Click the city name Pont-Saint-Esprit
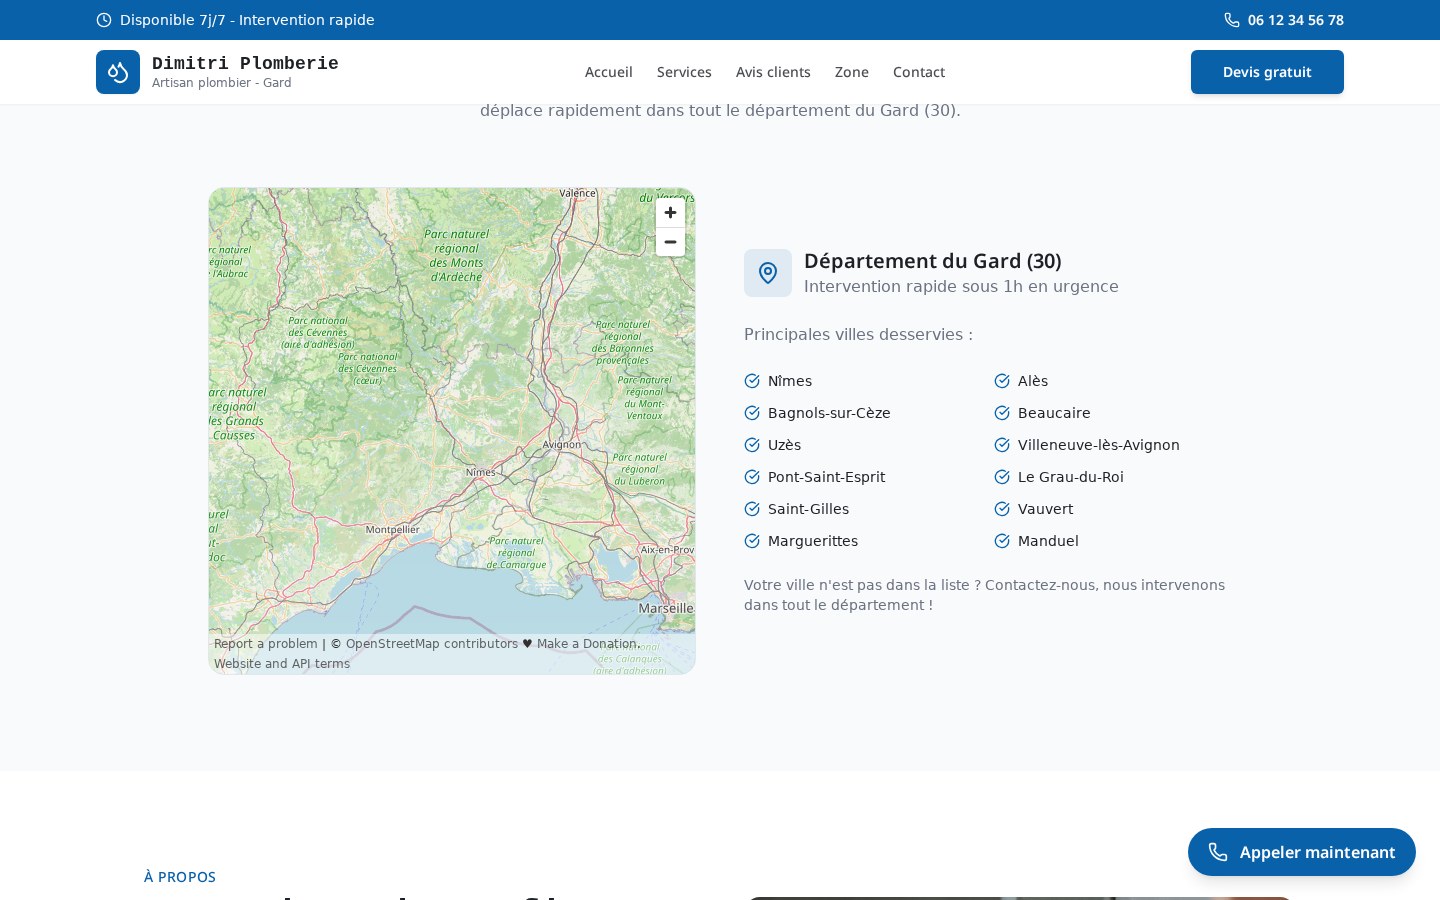This screenshot has height=900, width=1440. tap(827, 477)
